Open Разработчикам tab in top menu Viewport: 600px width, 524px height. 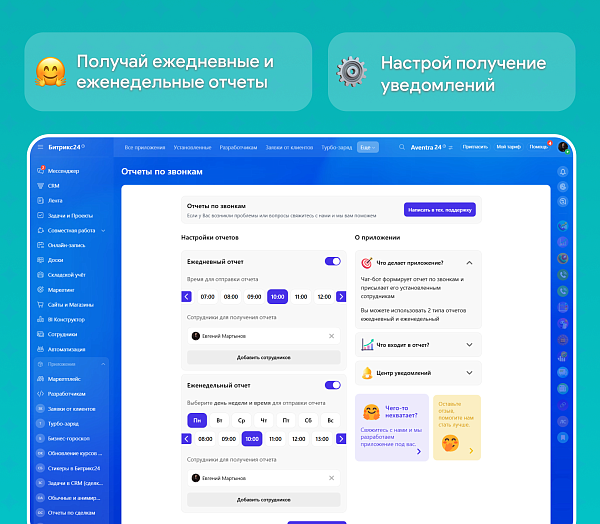(238, 147)
